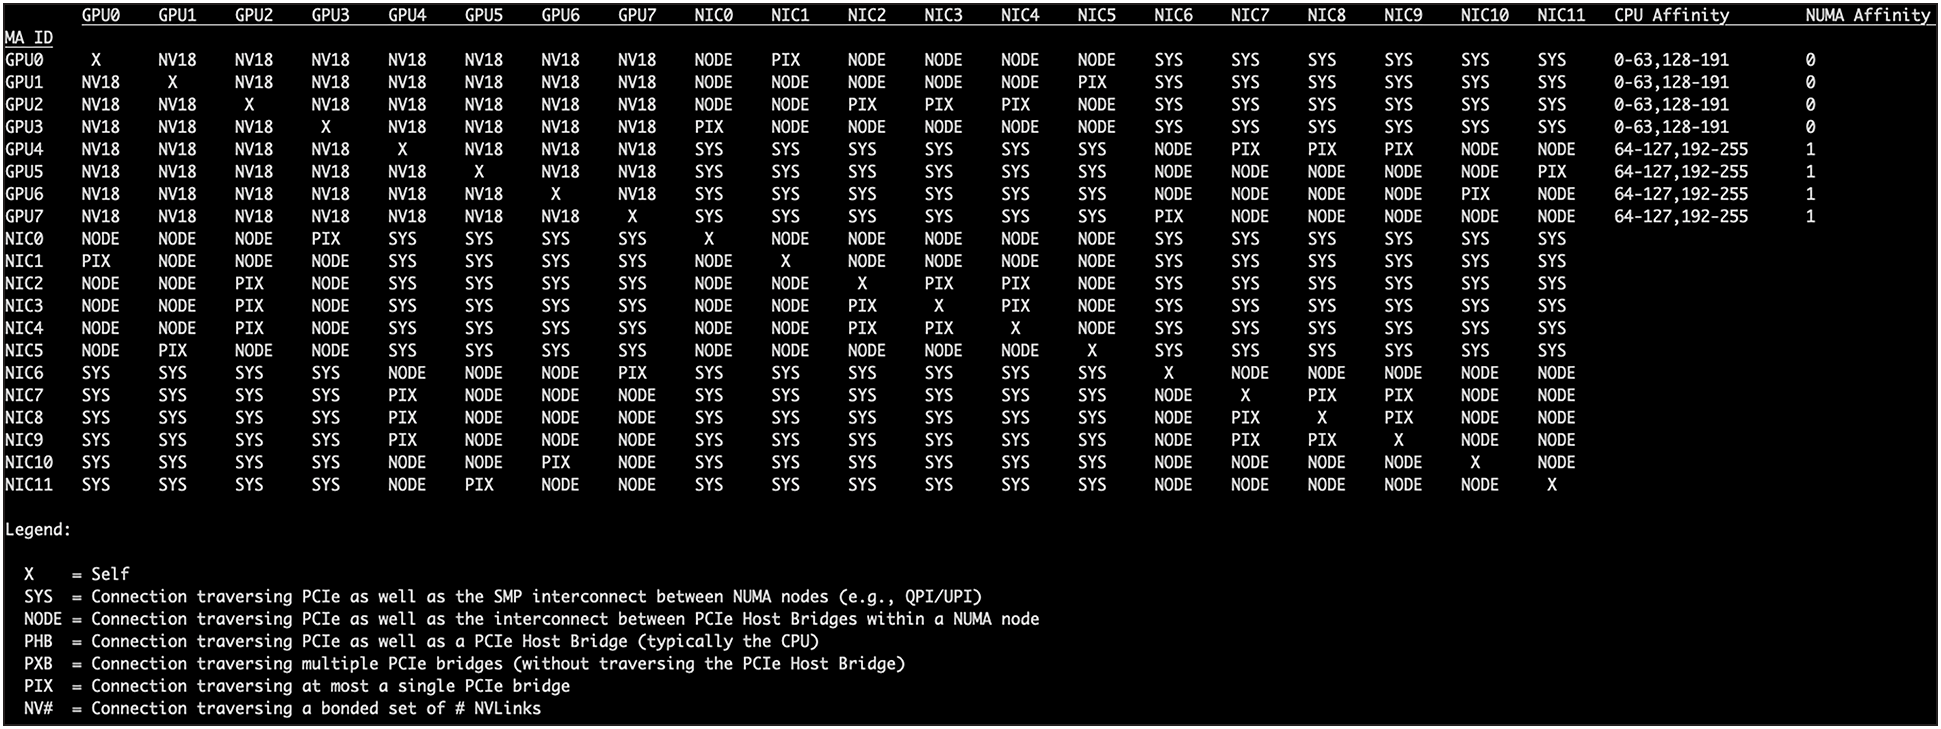Select PIX in GPU7 row under NIC6
Image resolution: width=1941 pixels, height=729 pixels.
tap(1169, 216)
